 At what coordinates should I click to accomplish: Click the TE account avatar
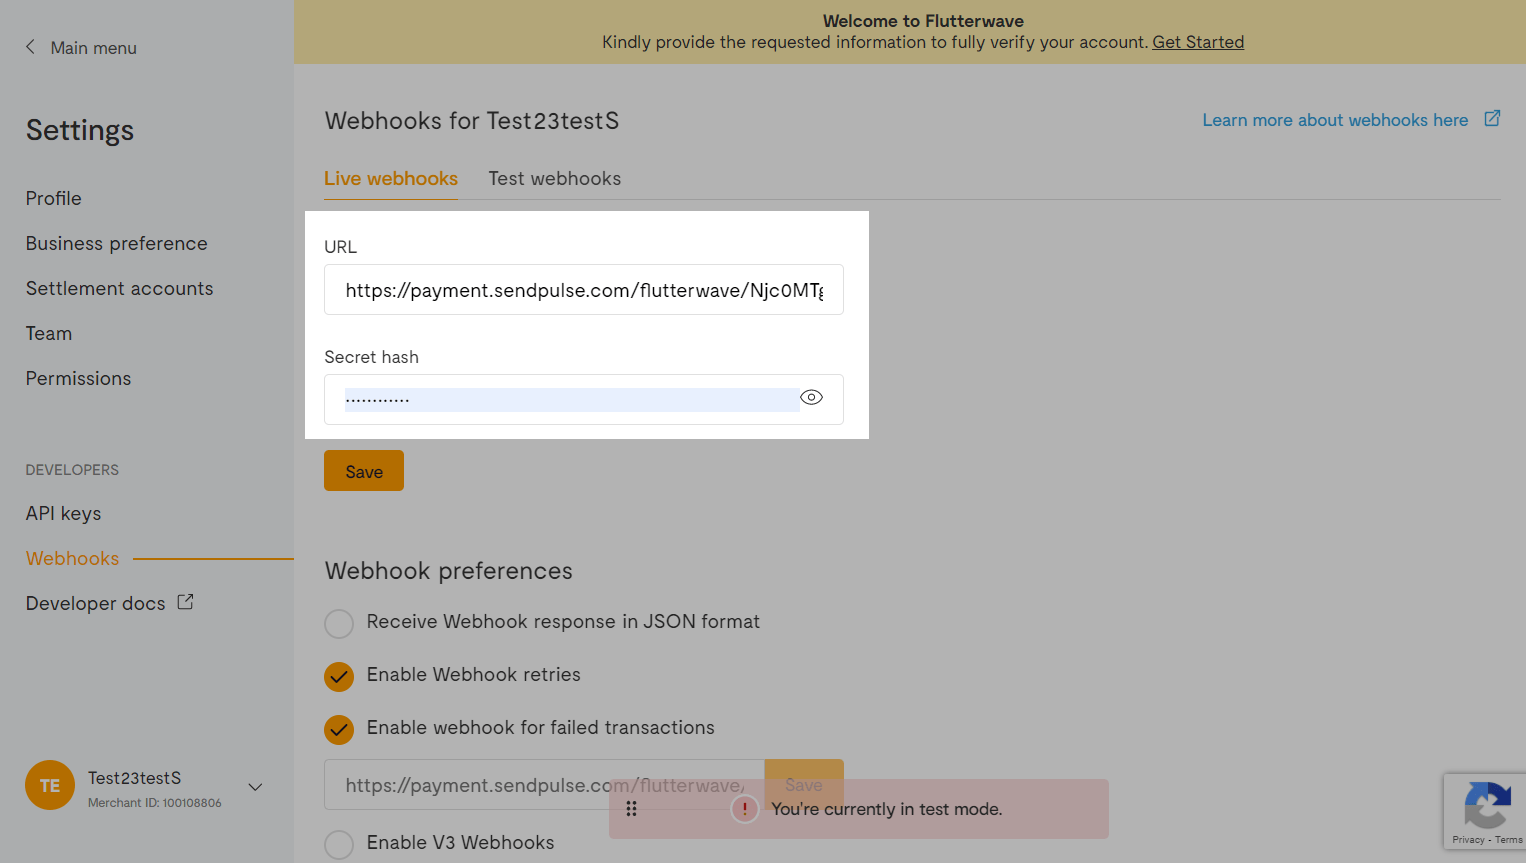[50, 786]
